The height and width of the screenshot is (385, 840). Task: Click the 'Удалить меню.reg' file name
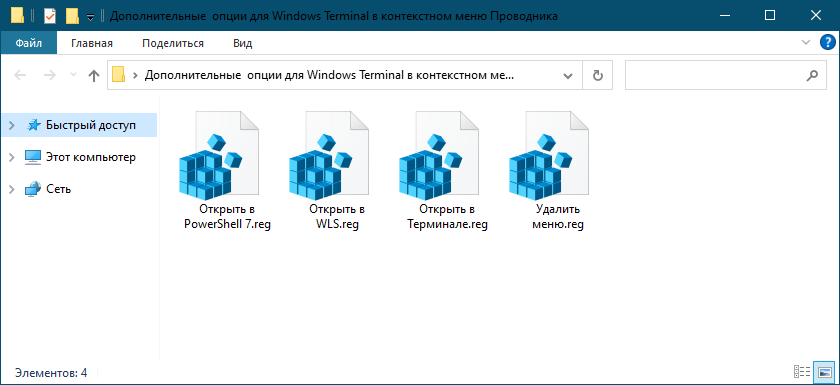point(558,217)
